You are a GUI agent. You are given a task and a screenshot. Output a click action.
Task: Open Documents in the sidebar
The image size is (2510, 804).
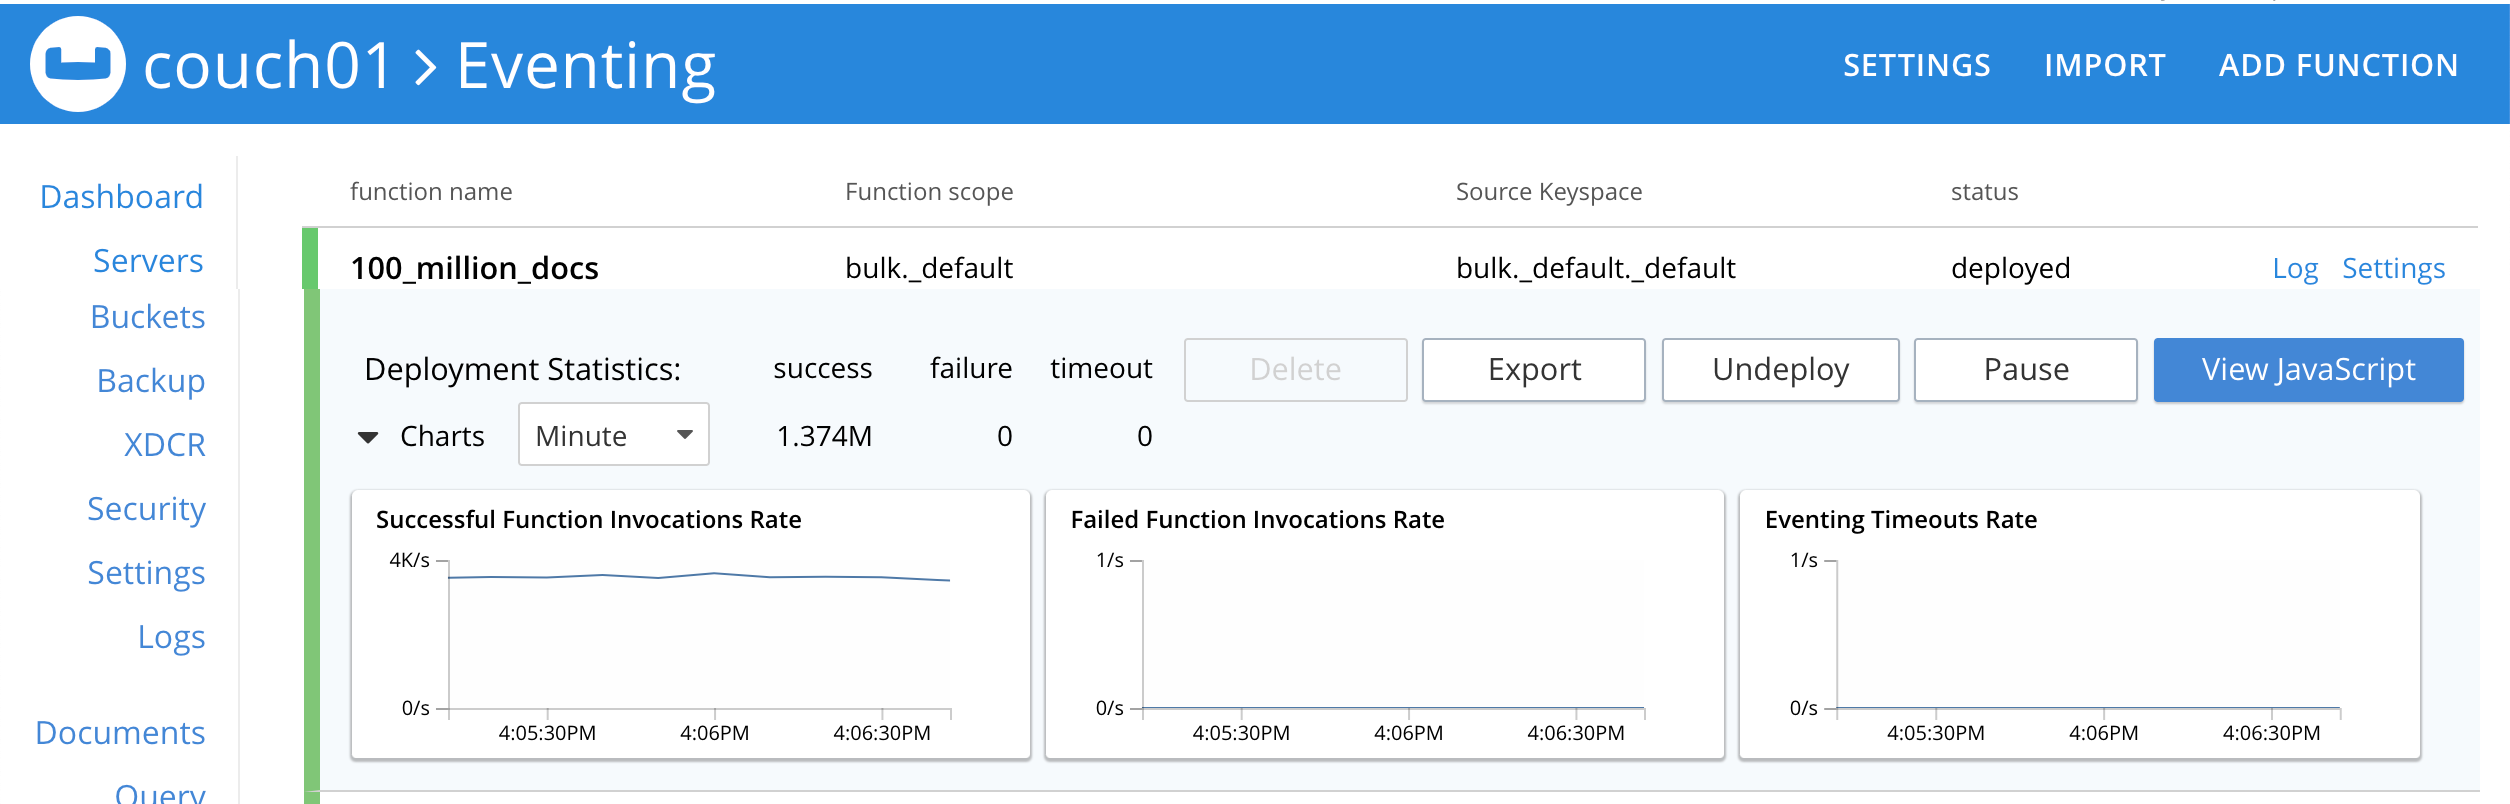pyautogui.click(x=120, y=733)
